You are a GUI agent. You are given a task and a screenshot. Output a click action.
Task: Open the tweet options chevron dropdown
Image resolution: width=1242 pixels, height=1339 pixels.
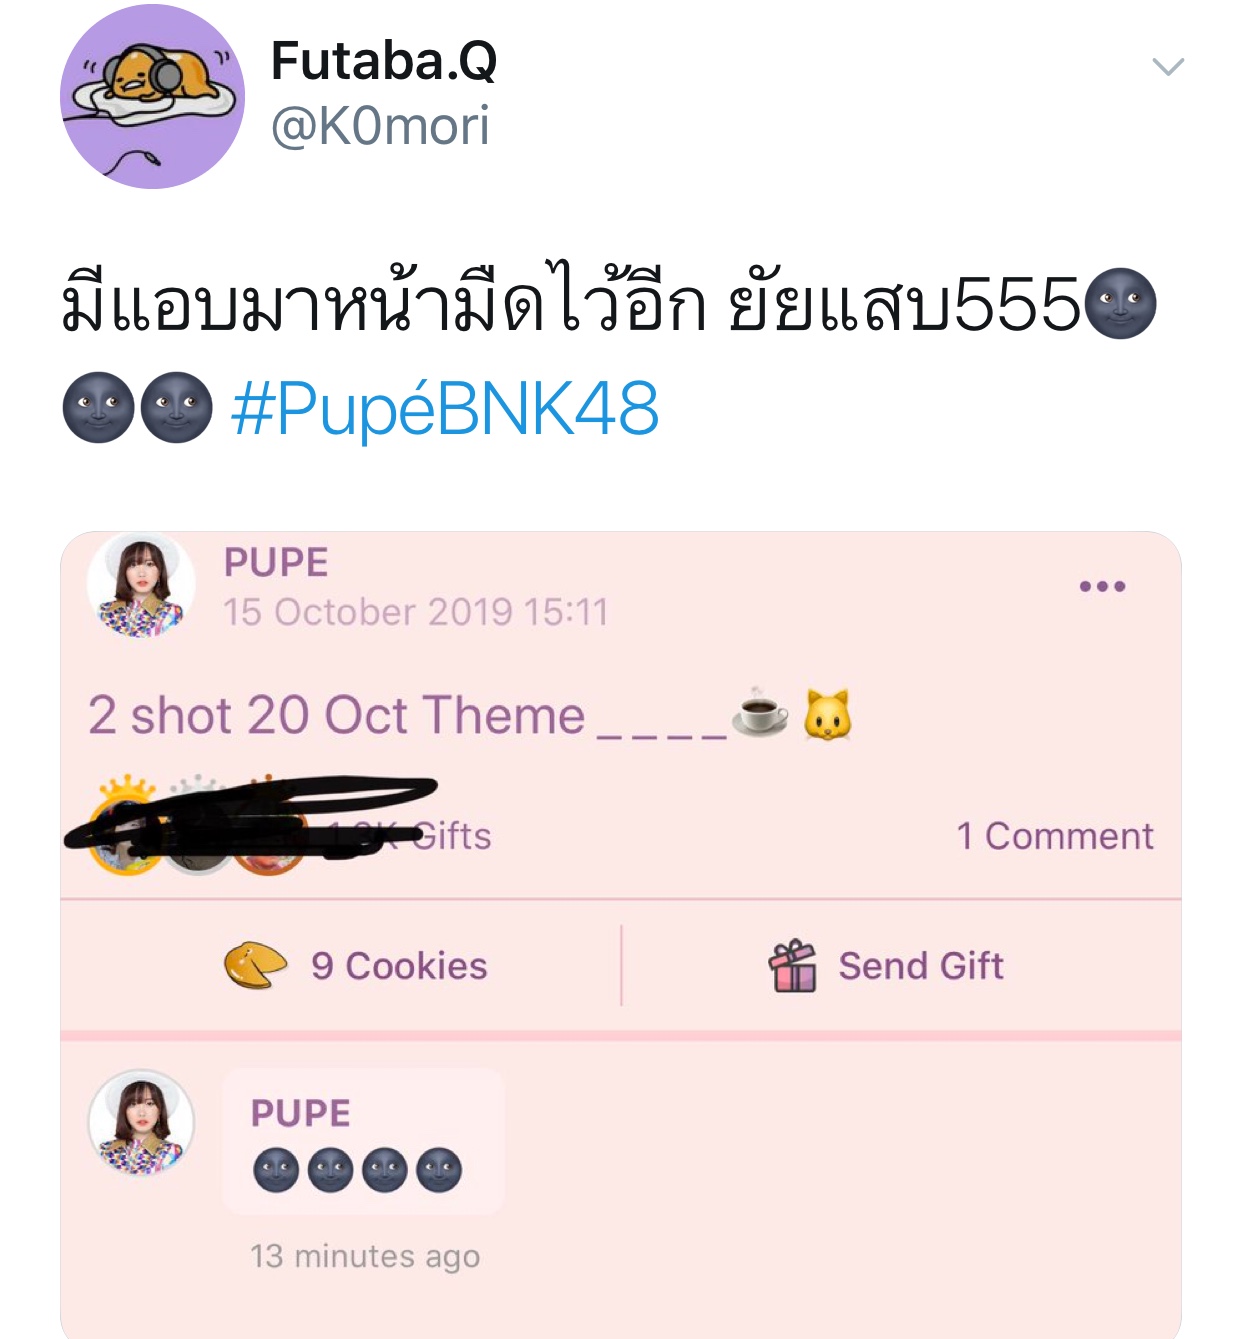coord(1168,67)
